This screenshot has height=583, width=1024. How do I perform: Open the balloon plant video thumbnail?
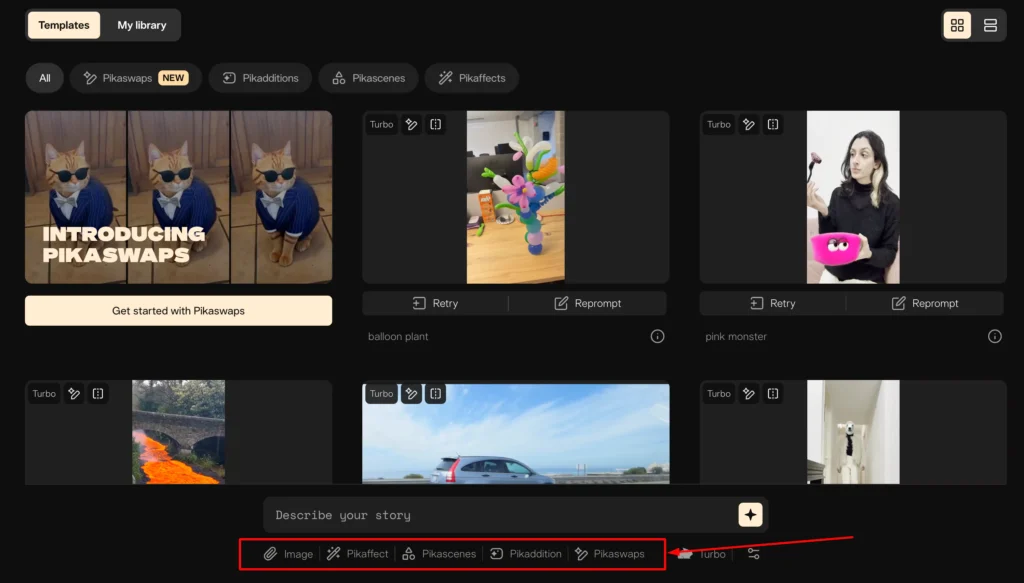coord(515,197)
